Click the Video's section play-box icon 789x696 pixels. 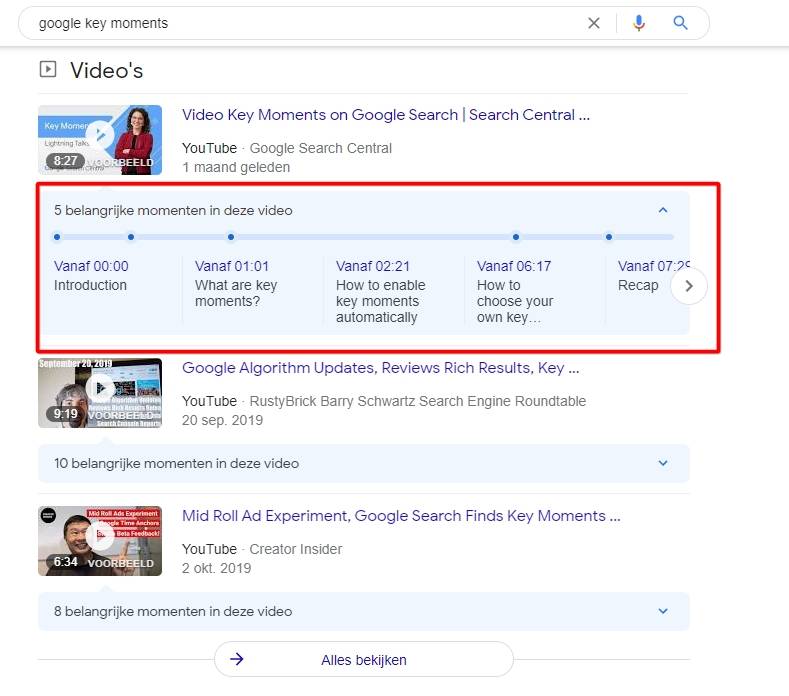point(48,69)
